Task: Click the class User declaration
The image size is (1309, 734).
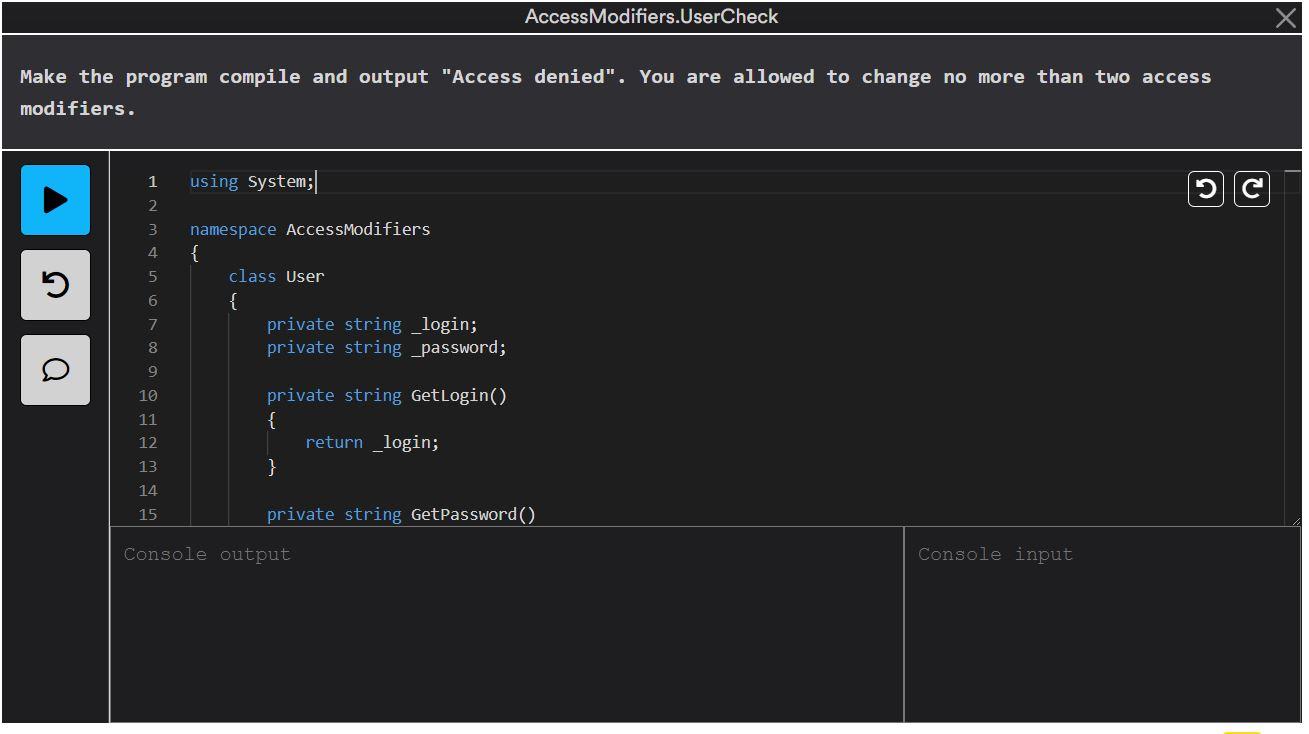Action: [x=277, y=276]
